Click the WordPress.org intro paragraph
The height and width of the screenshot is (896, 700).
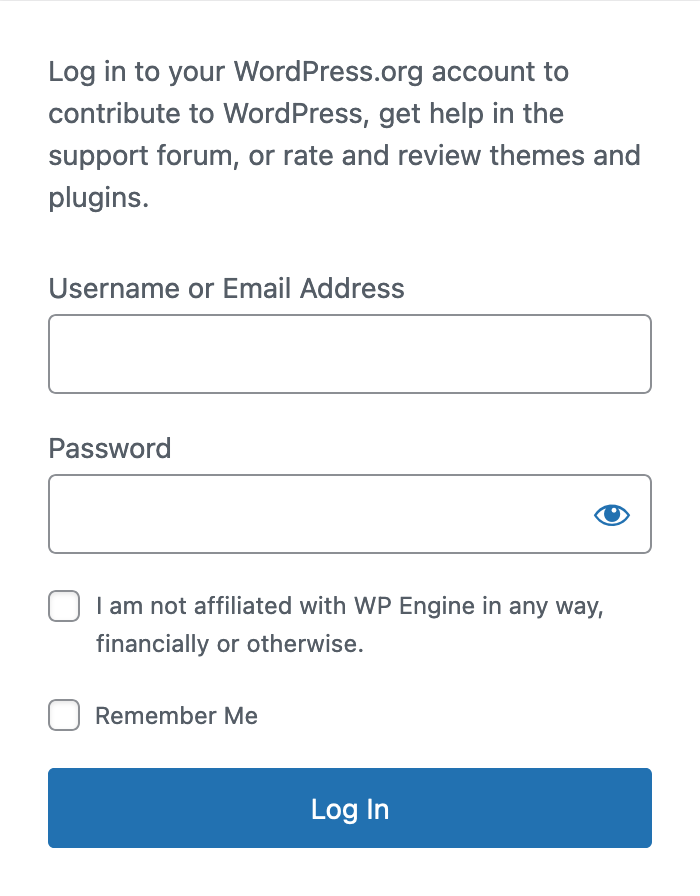point(345,135)
